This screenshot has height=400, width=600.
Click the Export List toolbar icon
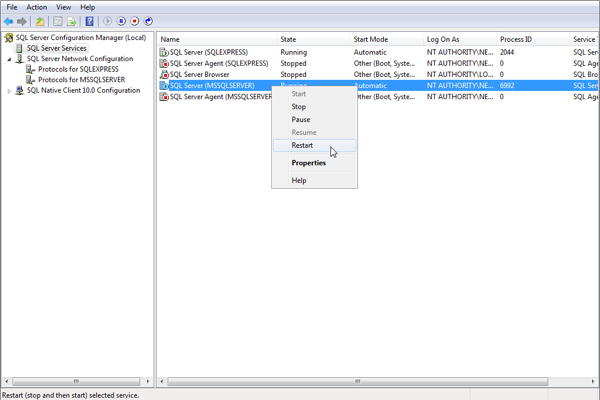click(72, 21)
